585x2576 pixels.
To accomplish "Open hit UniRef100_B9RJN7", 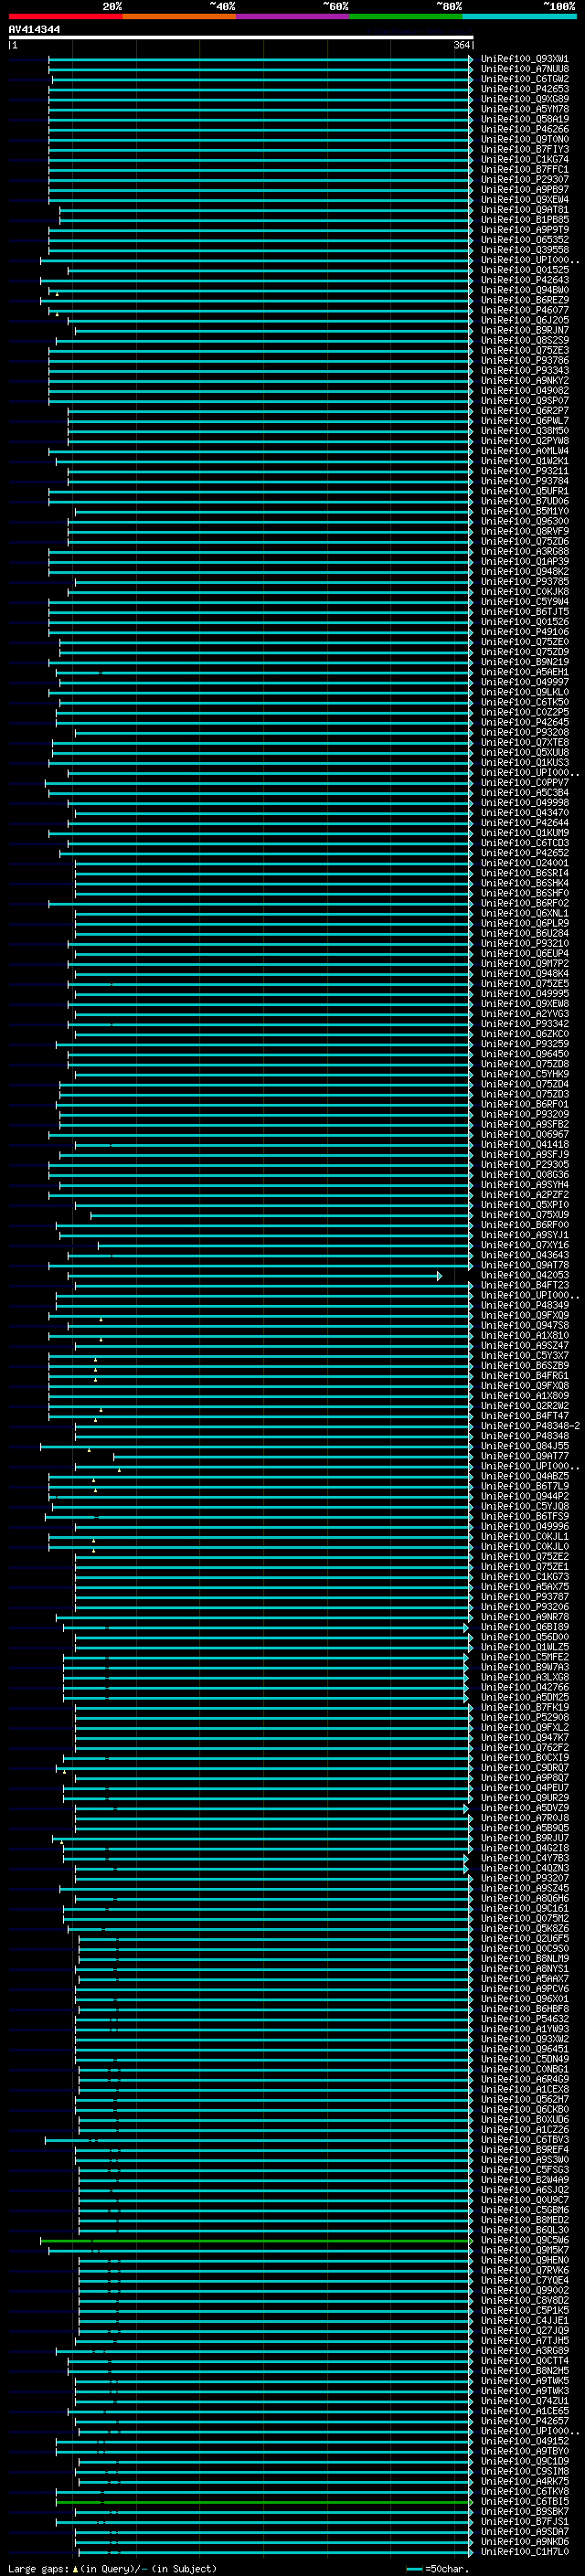I will pos(525,330).
